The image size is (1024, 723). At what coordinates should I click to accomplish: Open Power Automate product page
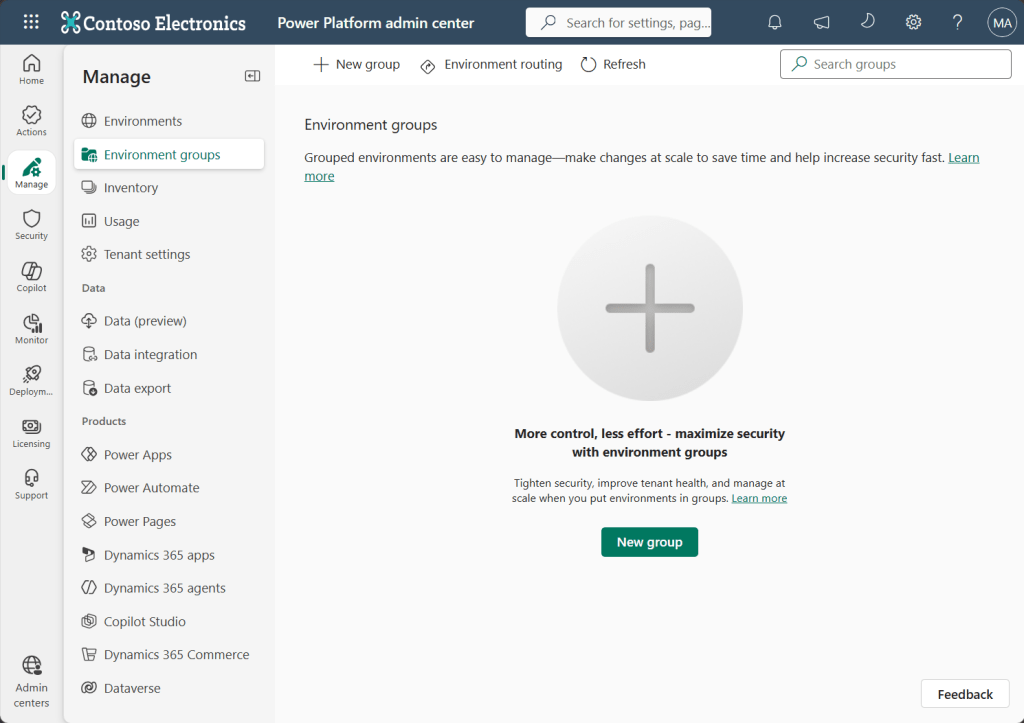click(169, 487)
